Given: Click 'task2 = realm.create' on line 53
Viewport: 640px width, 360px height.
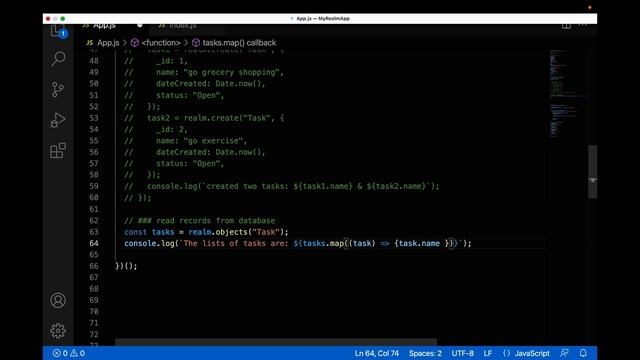Looking at the screenshot, I should click(193, 118).
